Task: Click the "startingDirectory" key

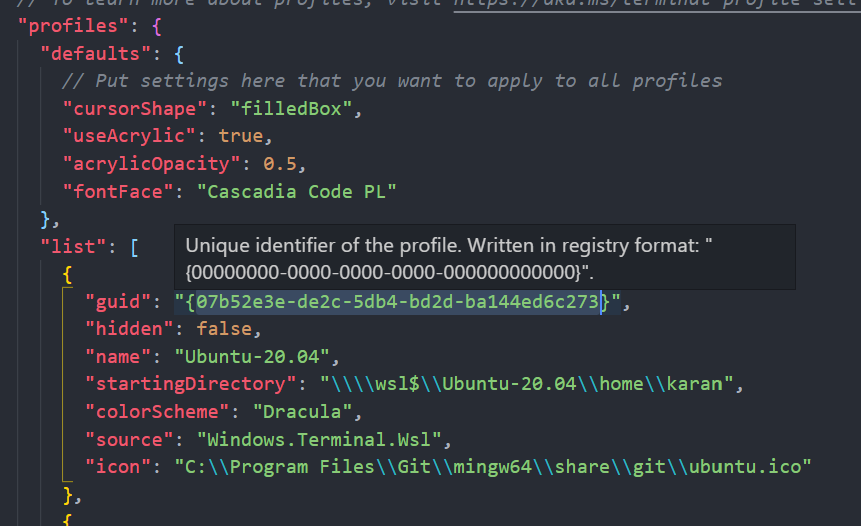Action: [x=191, y=384]
